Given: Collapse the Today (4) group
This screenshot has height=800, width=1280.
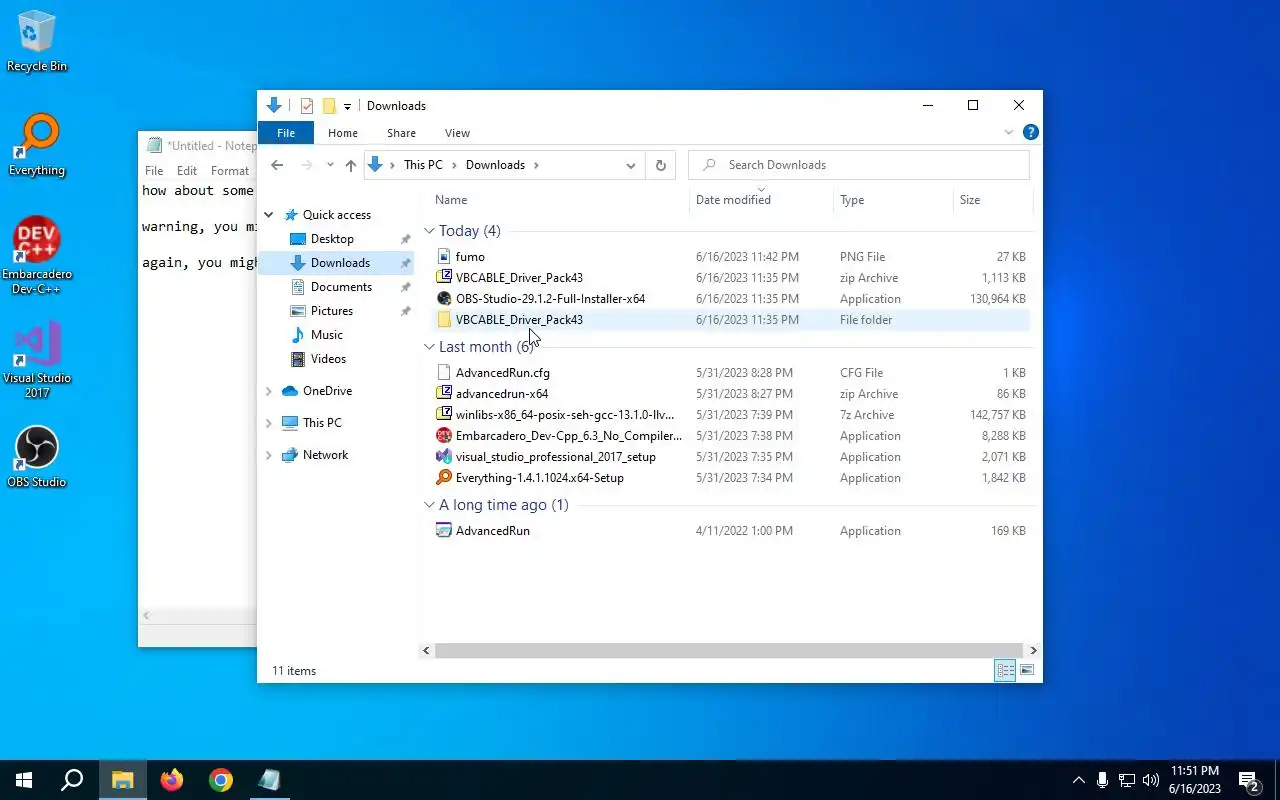Looking at the screenshot, I should 429,231.
